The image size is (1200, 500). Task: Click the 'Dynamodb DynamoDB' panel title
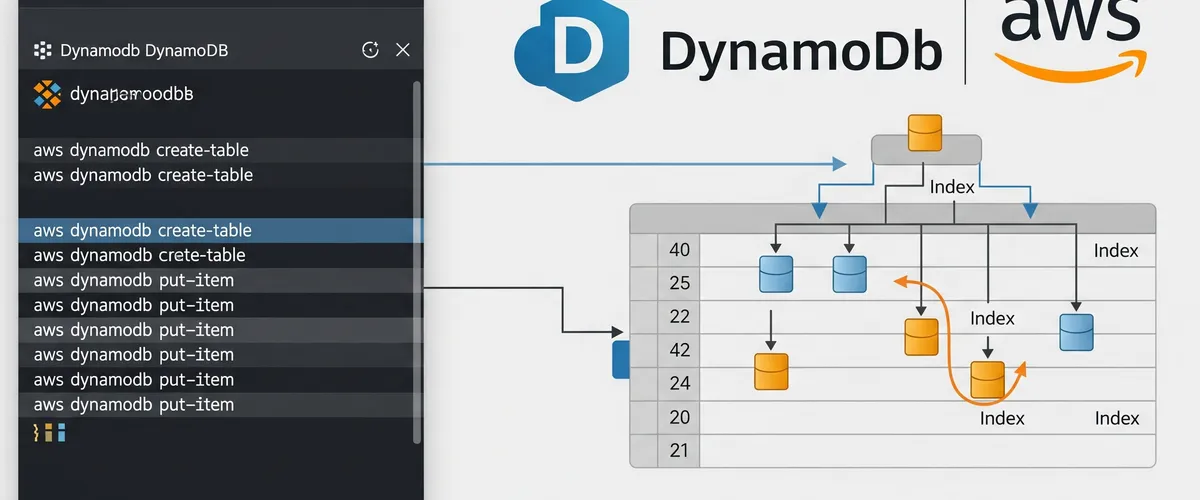146,50
